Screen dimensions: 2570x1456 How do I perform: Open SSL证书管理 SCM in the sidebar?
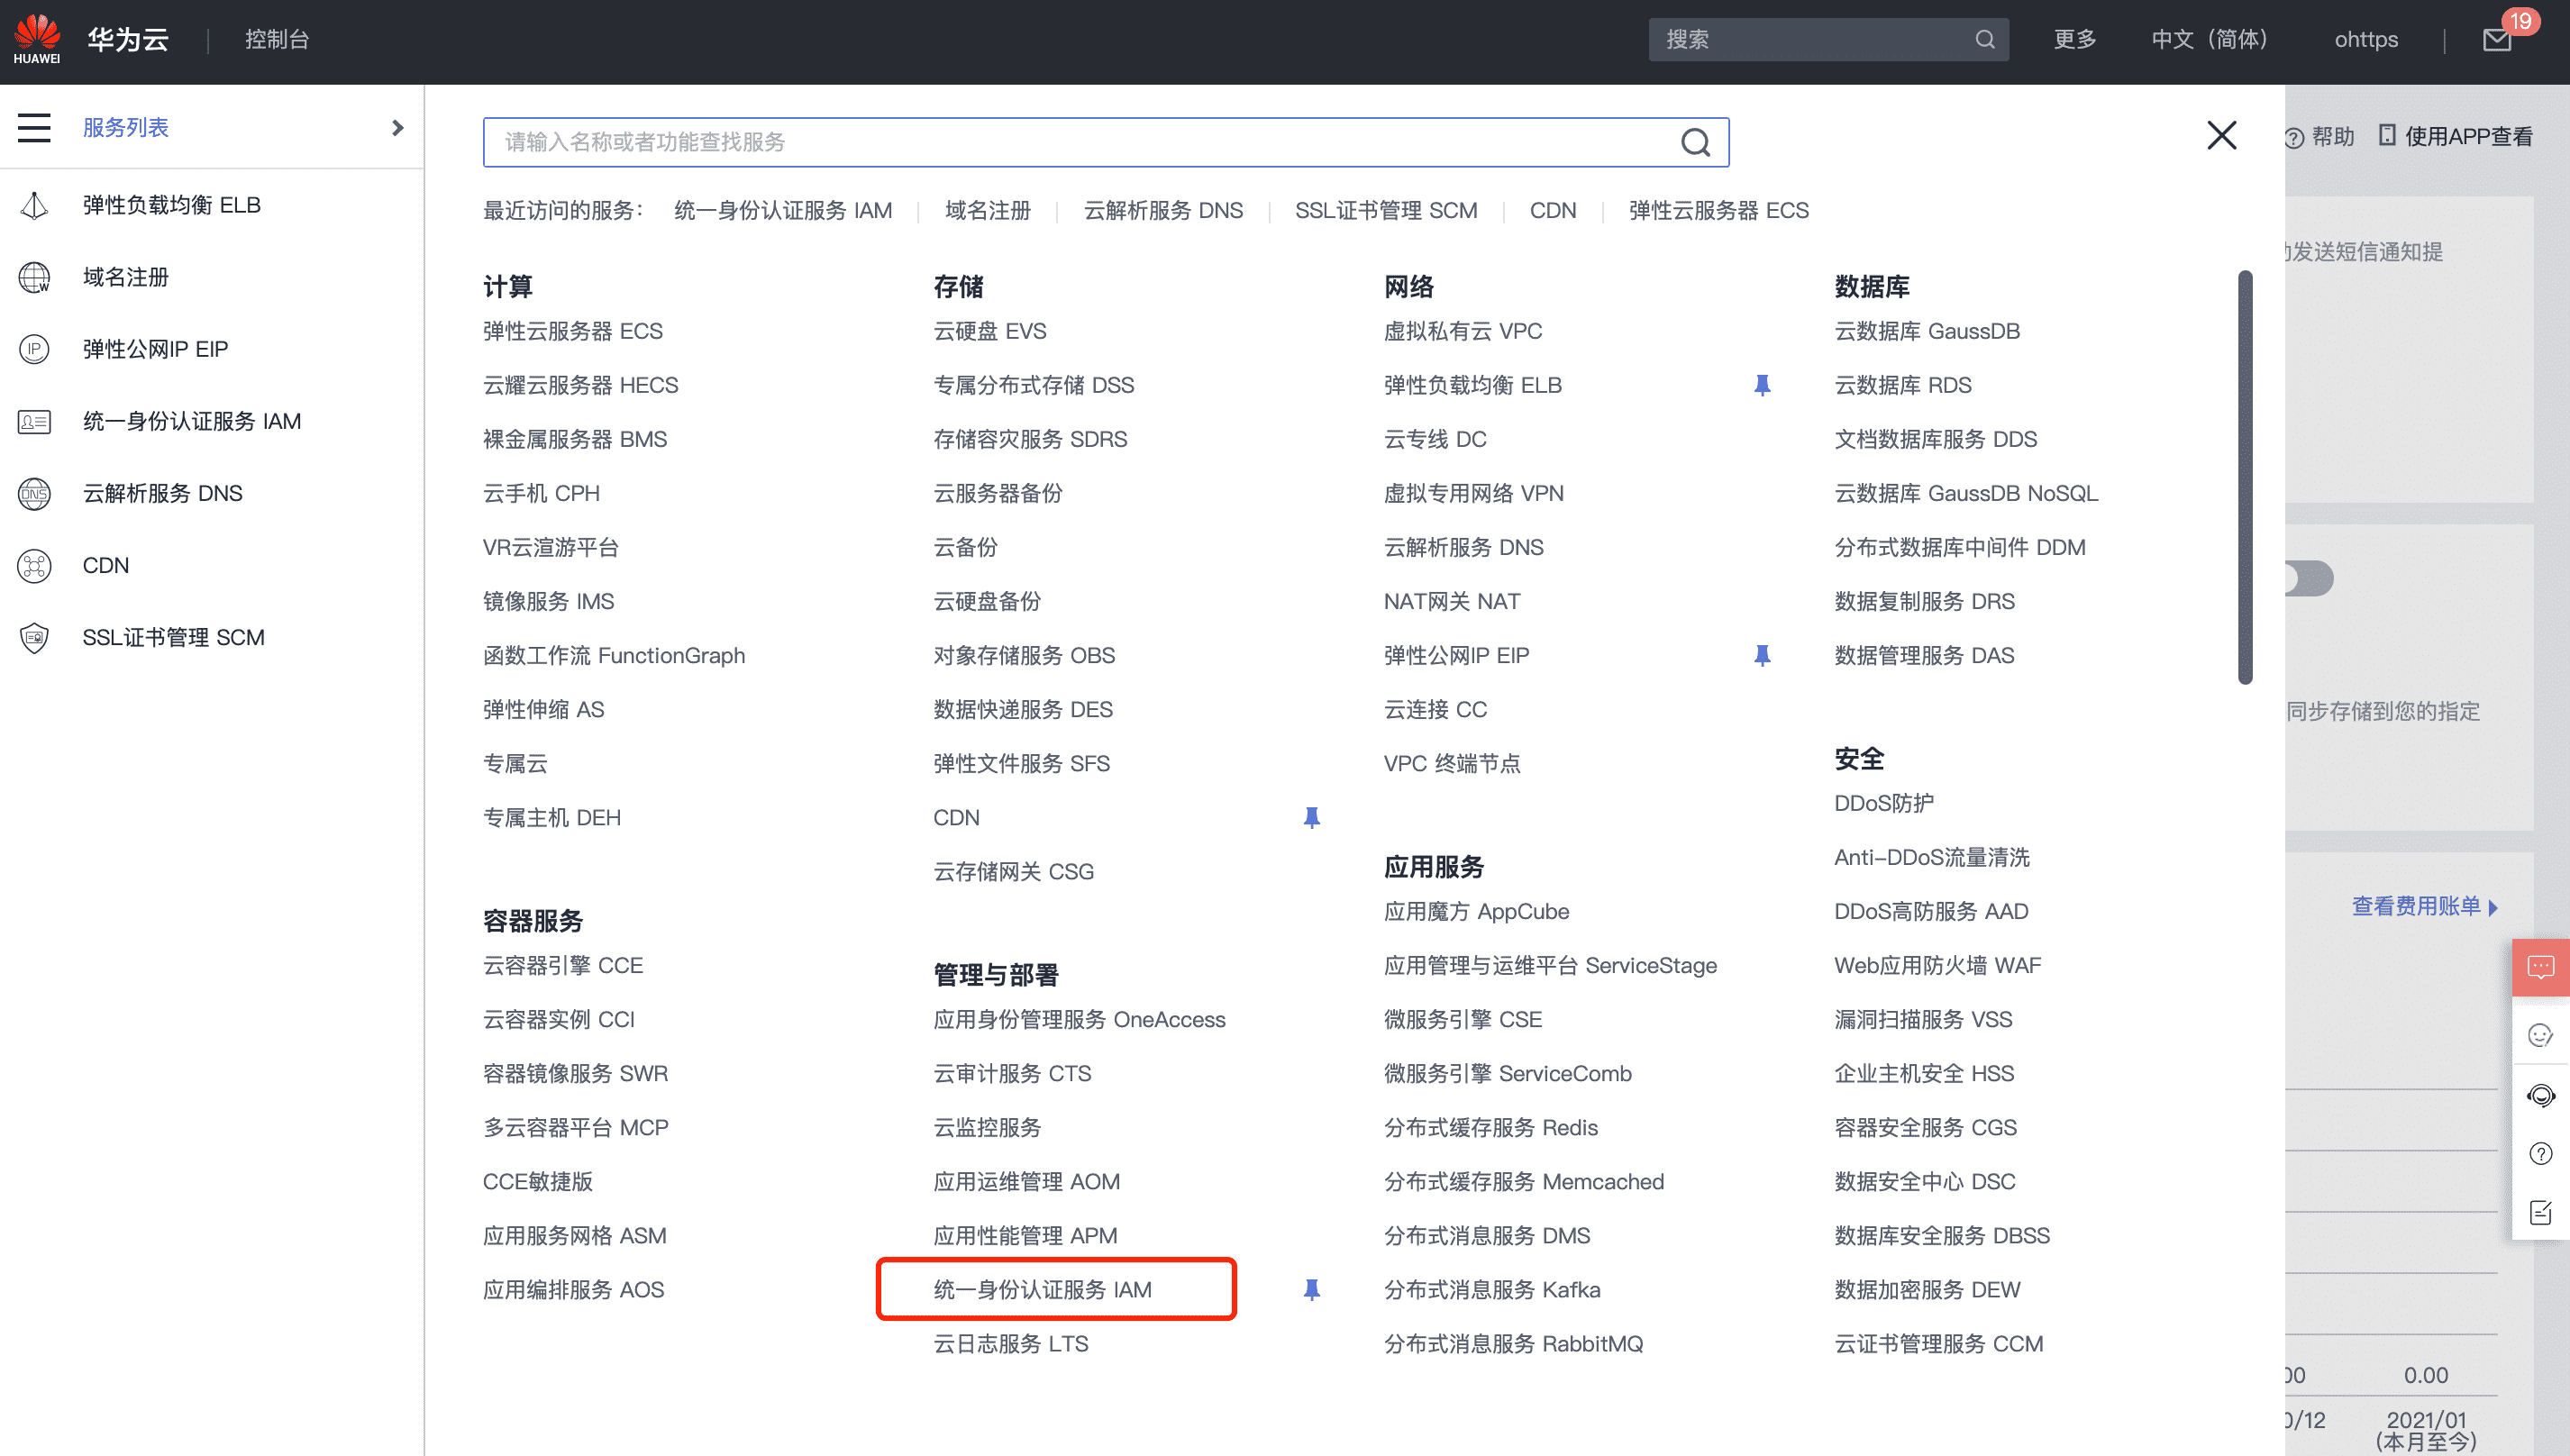point(174,637)
